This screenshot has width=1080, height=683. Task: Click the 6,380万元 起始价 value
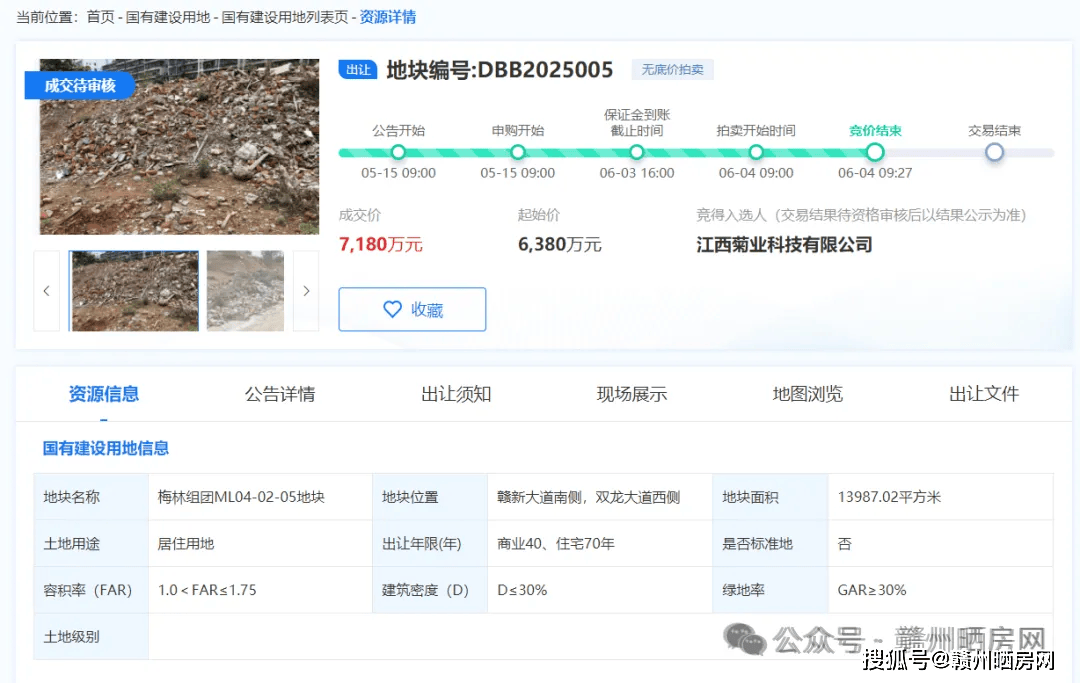(559, 244)
